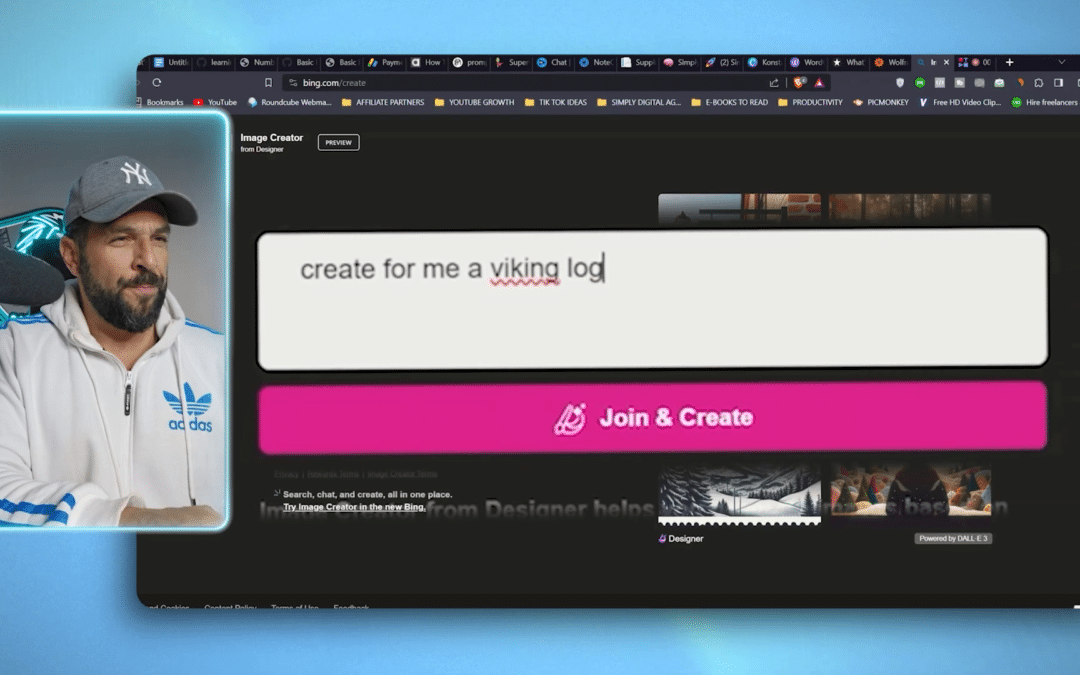The image size is (1080, 675).
Task: Reload the bing.com page
Action: 156,83
